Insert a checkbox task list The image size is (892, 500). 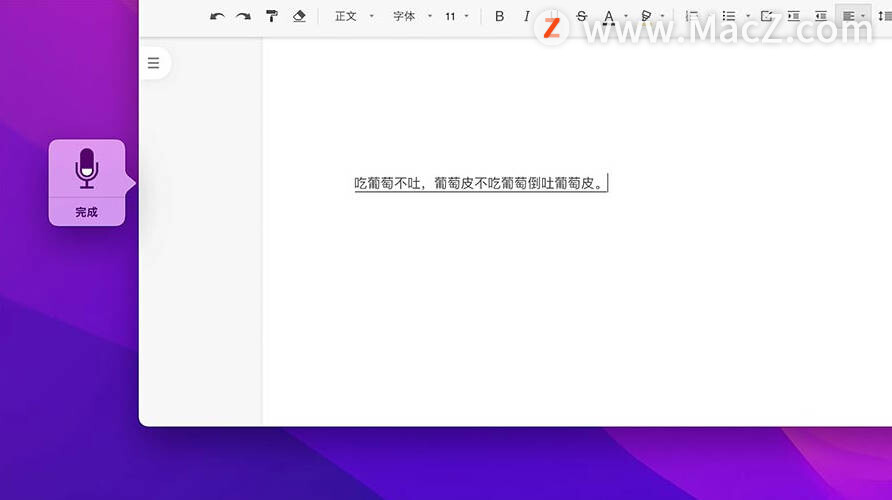766,16
